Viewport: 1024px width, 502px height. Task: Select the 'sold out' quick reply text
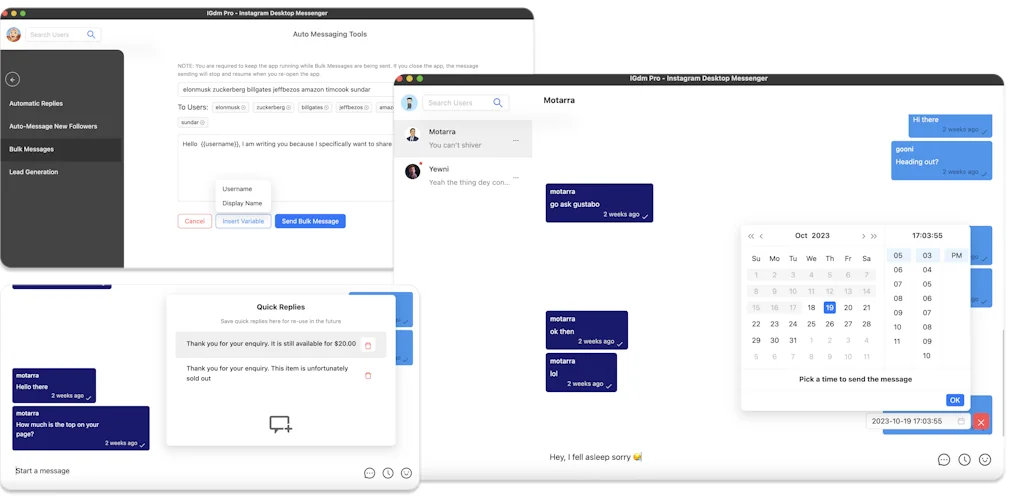267,373
